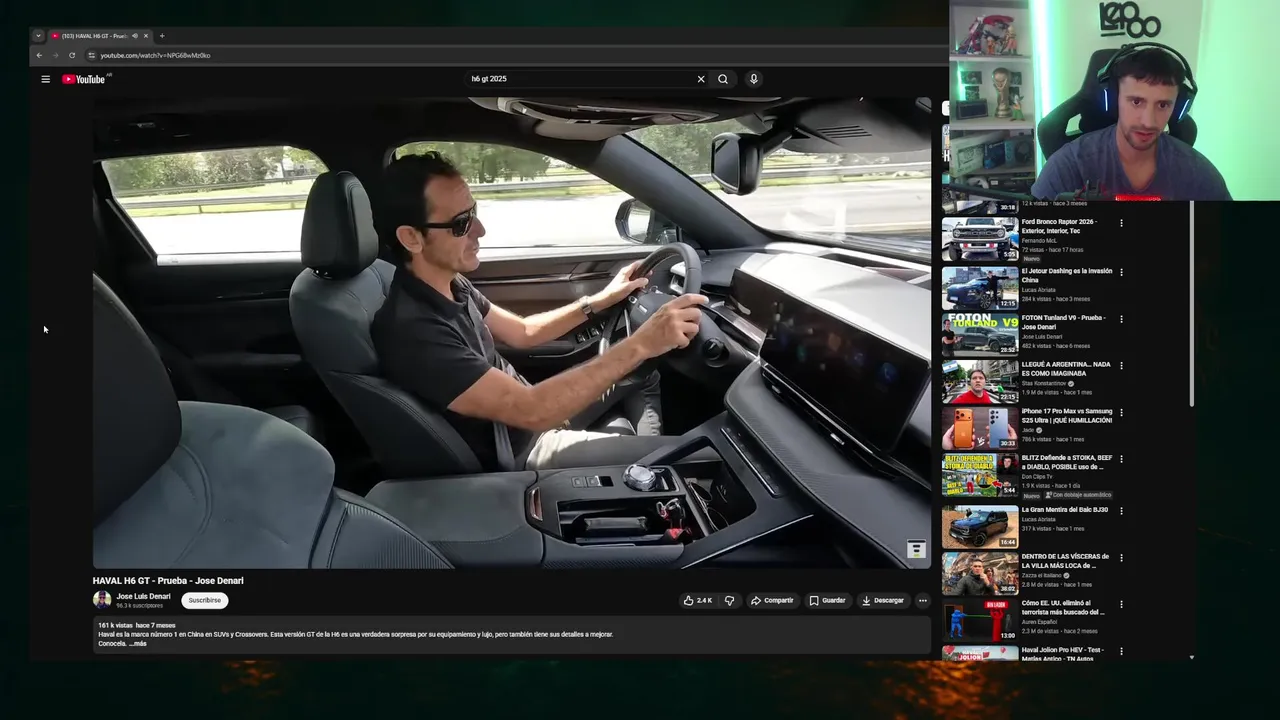Open options menu for iPhone 17 Pro Max video
The height and width of the screenshot is (720, 1280).
1121,412
